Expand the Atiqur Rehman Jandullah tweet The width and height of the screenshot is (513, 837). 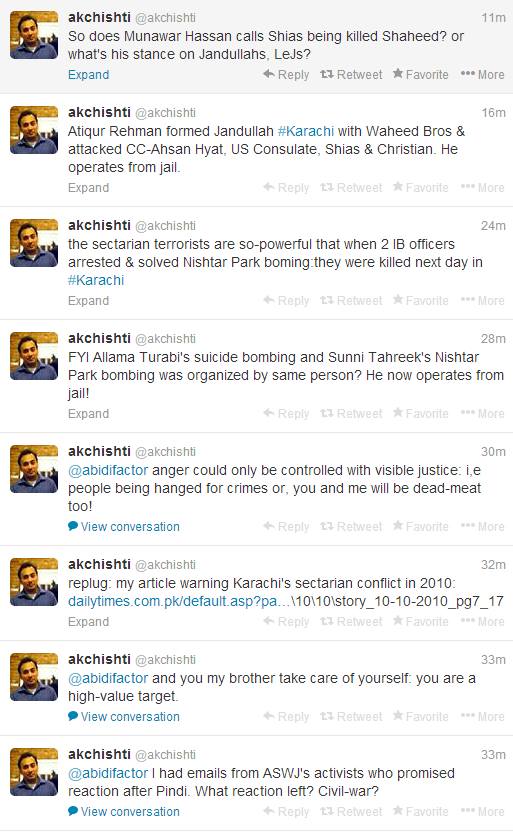pyautogui.click(x=89, y=188)
